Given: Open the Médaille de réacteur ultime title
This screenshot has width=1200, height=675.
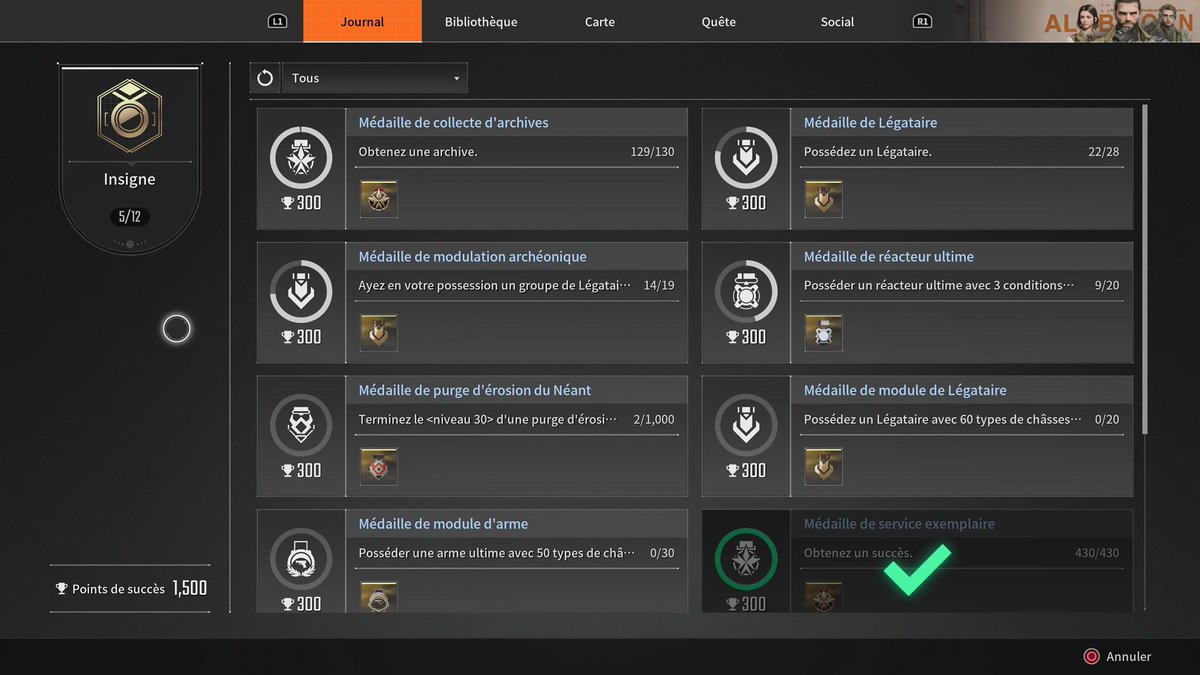Looking at the screenshot, I should (x=889, y=256).
